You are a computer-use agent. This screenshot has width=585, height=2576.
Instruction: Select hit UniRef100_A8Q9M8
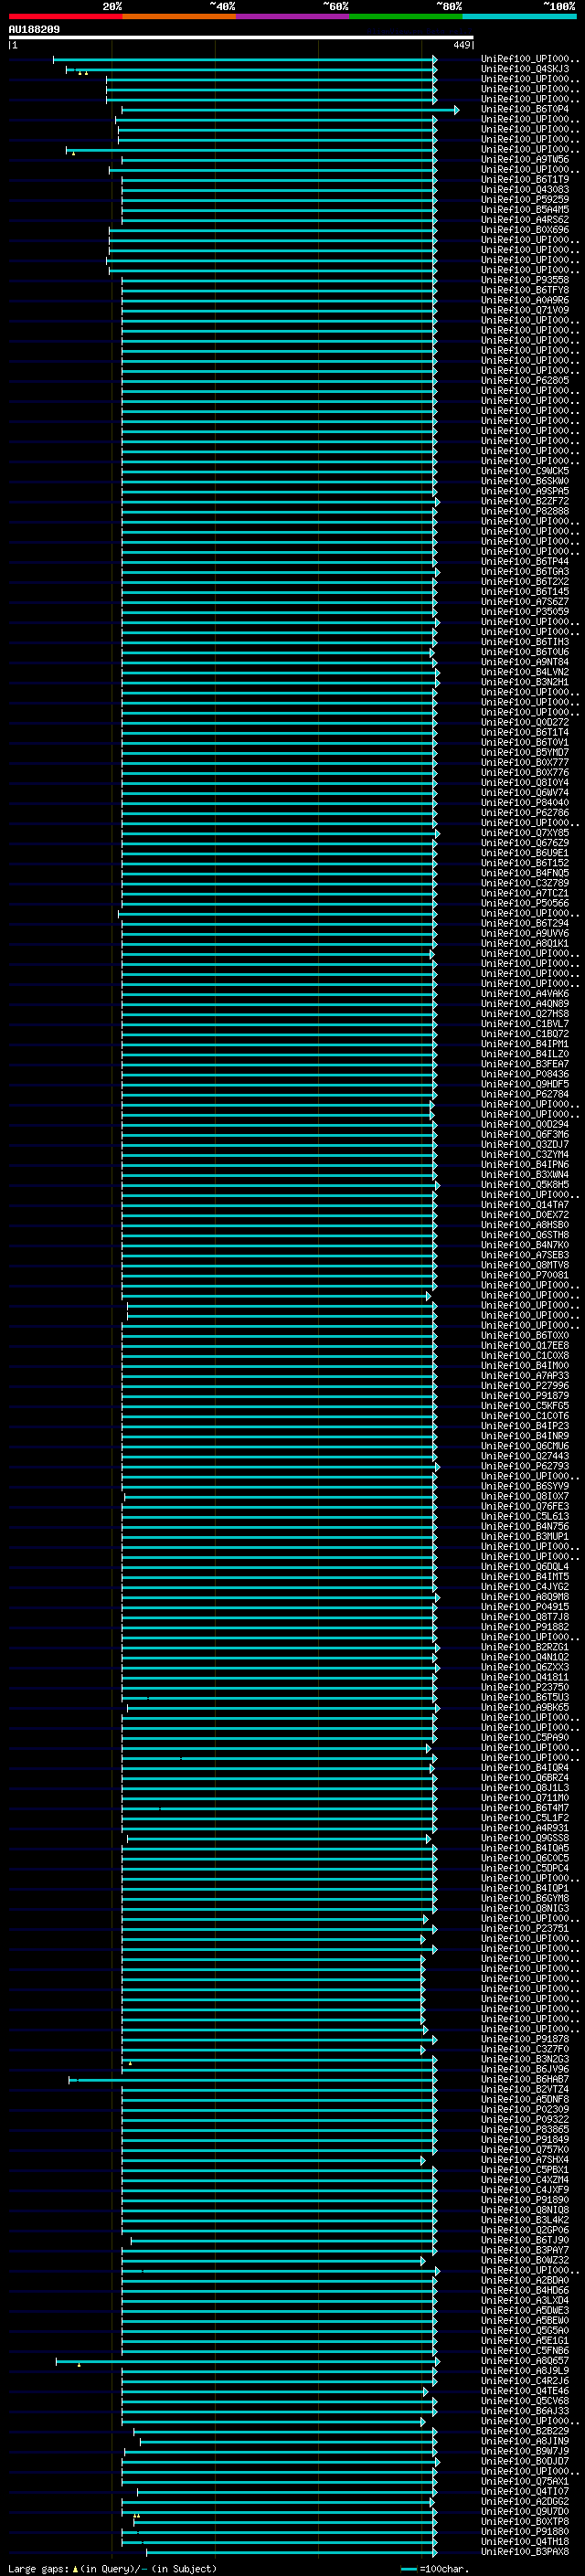click(x=525, y=1596)
